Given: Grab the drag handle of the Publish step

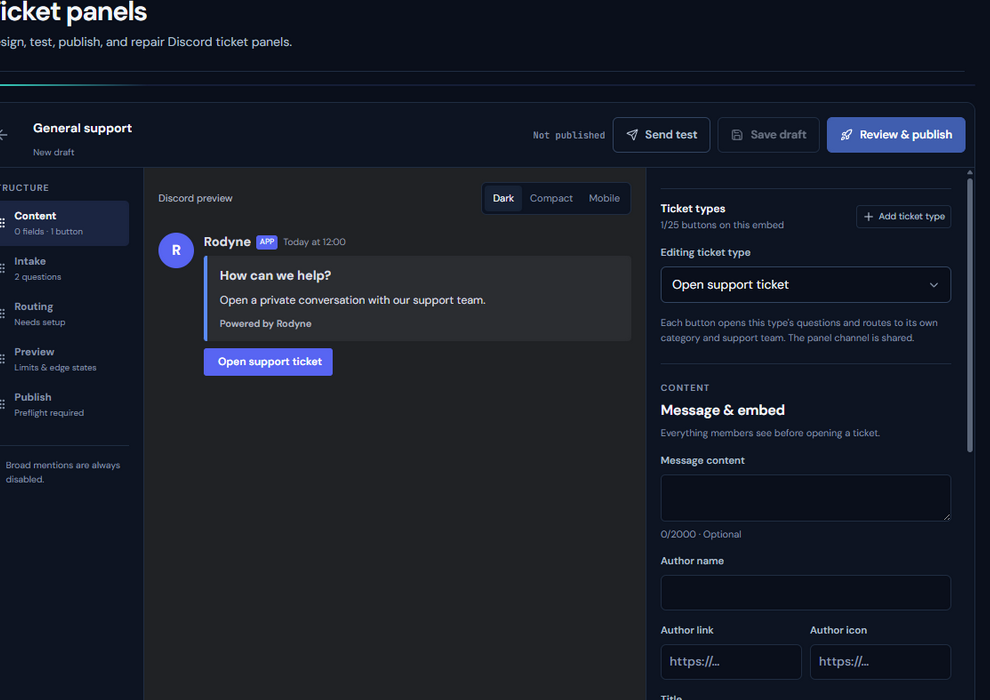Looking at the screenshot, I should (3, 405).
